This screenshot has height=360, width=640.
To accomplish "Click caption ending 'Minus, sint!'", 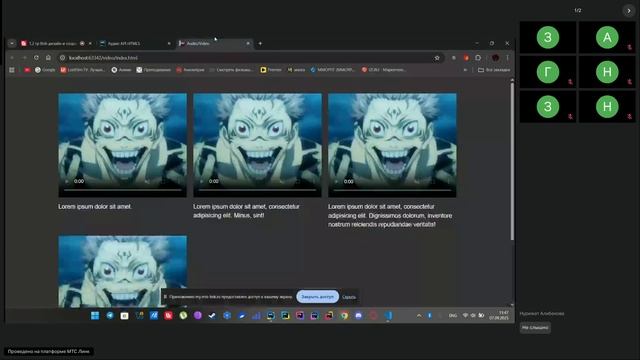I will (246, 211).
